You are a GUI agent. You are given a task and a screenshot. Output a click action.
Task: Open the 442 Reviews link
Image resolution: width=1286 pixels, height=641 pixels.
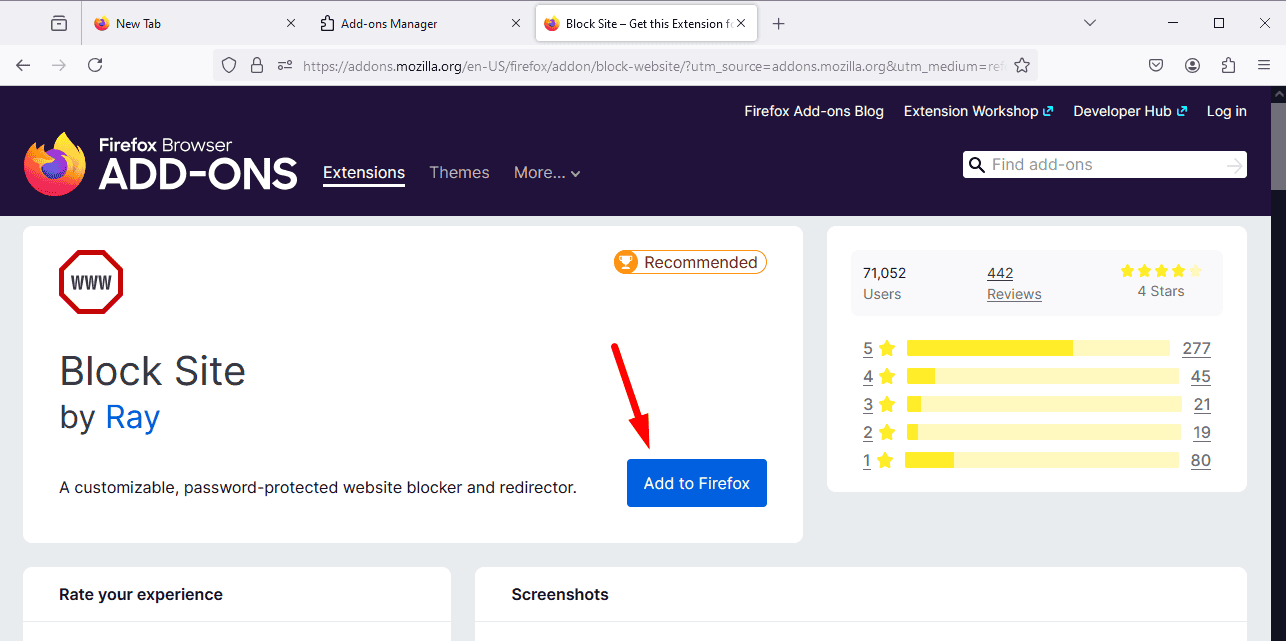[x=1014, y=283]
